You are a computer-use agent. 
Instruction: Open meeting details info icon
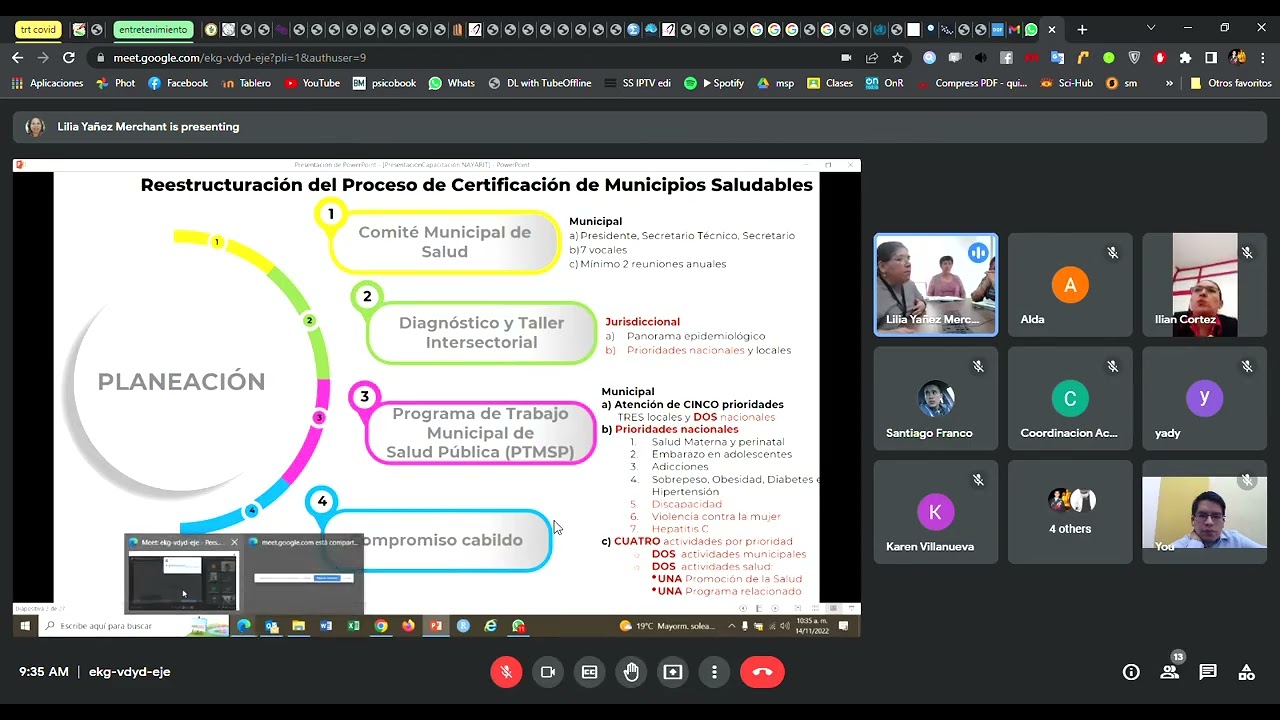tap(1131, 672)
